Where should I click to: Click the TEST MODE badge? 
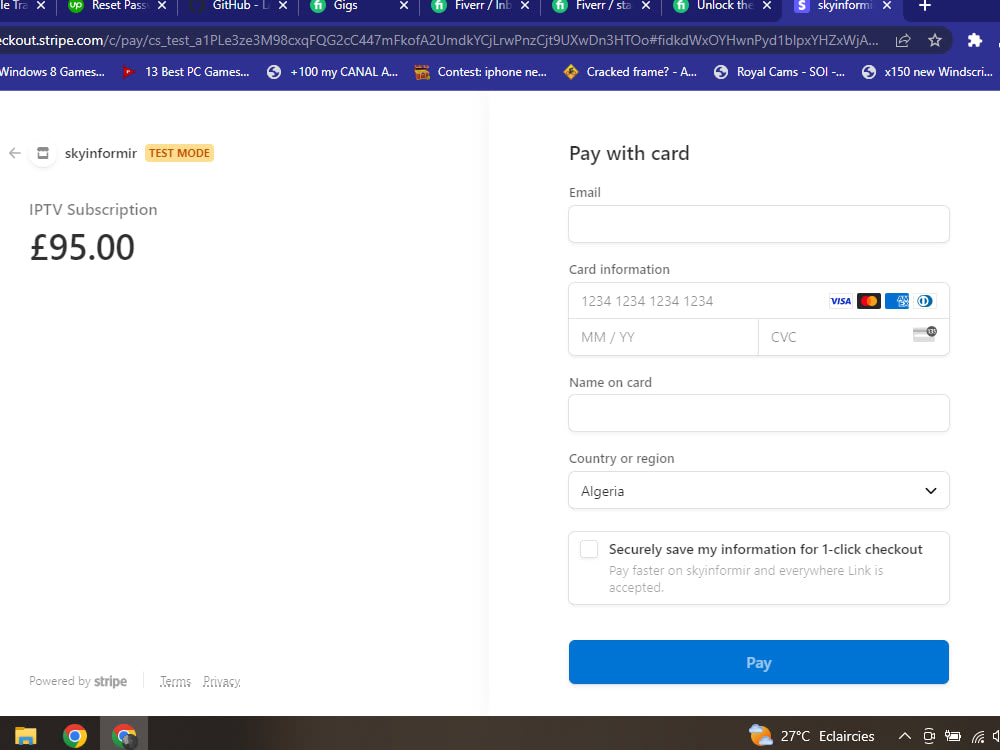pos(179,153)
